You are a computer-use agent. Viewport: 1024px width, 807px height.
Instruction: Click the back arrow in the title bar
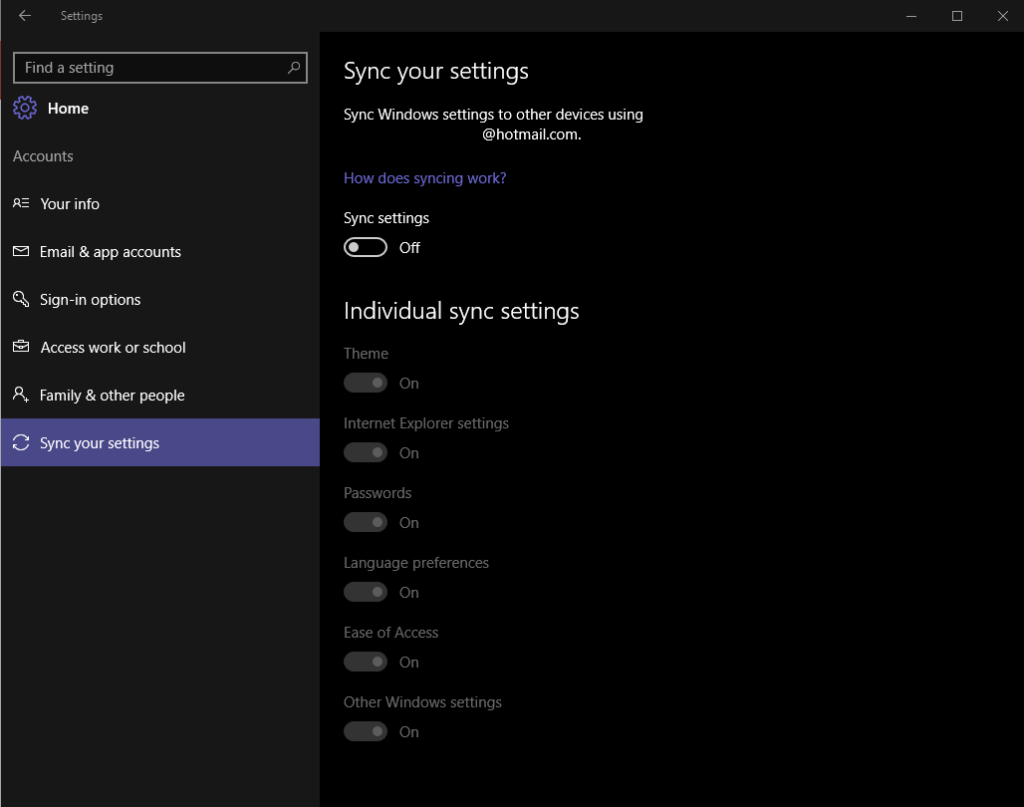(x=24, y=15)
